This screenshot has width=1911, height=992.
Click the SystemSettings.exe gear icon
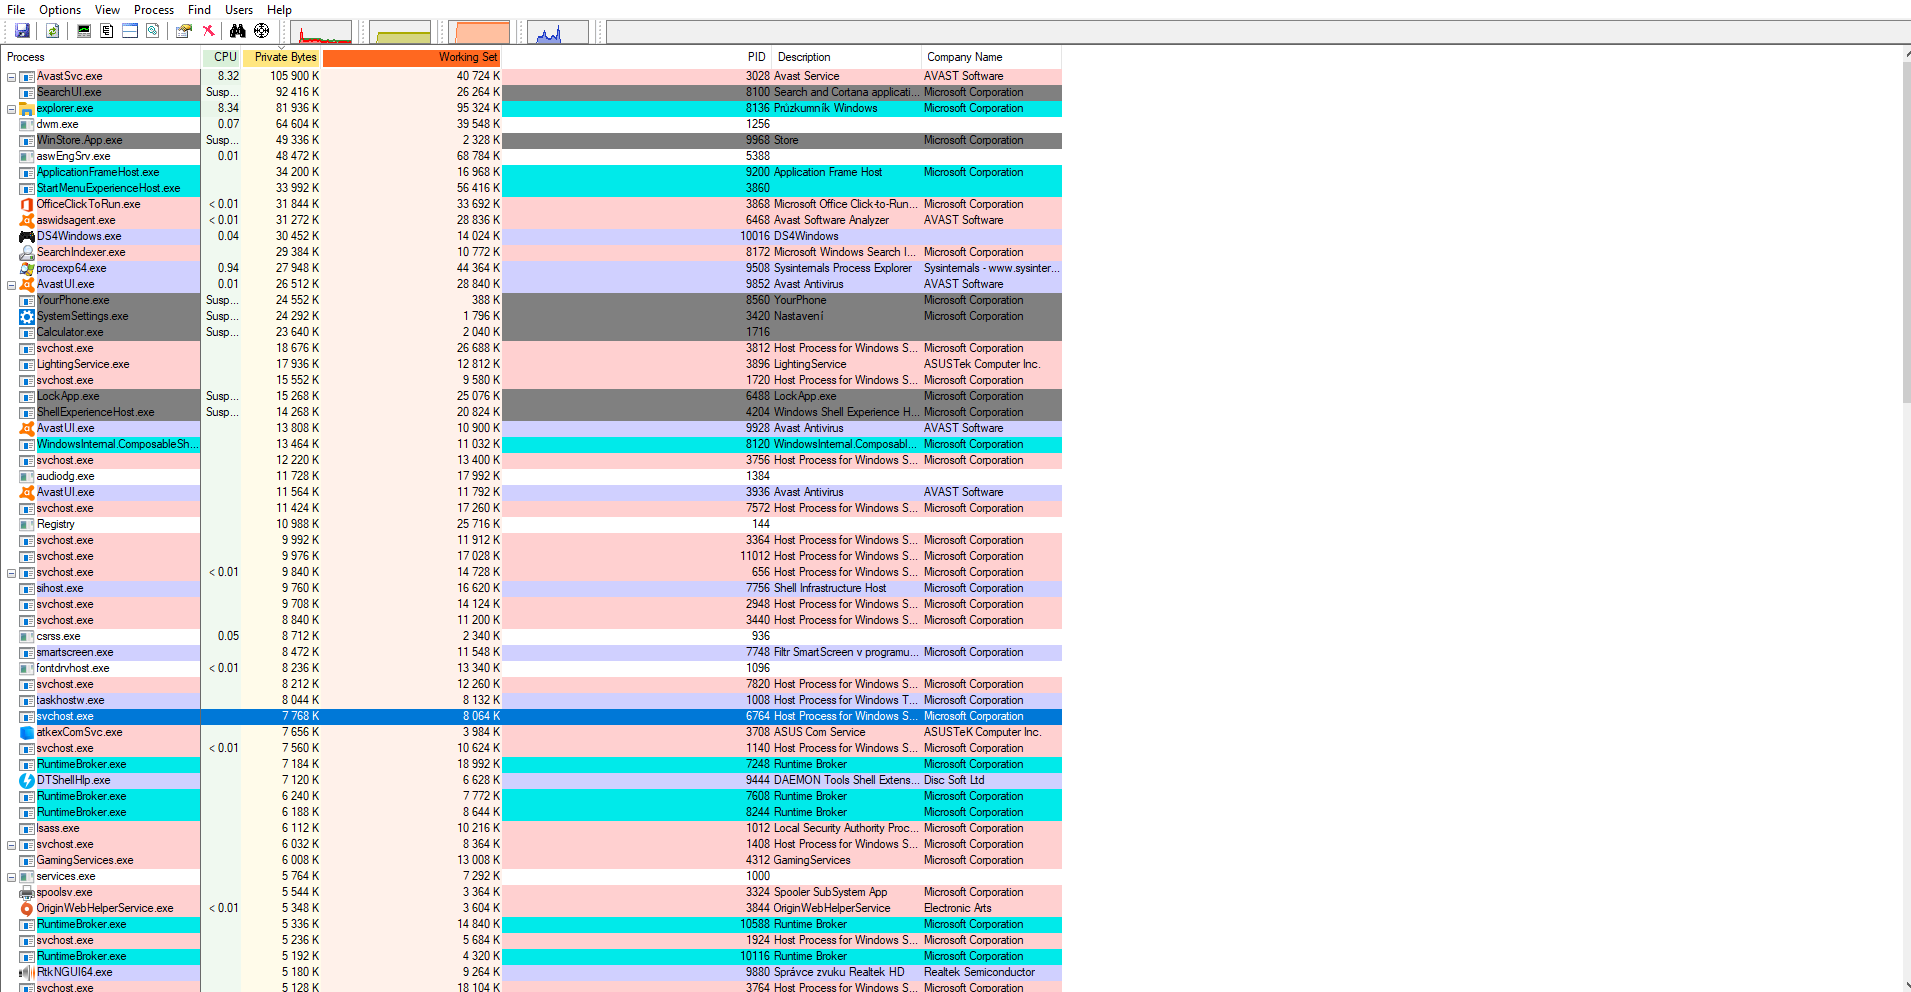[27, 316]
